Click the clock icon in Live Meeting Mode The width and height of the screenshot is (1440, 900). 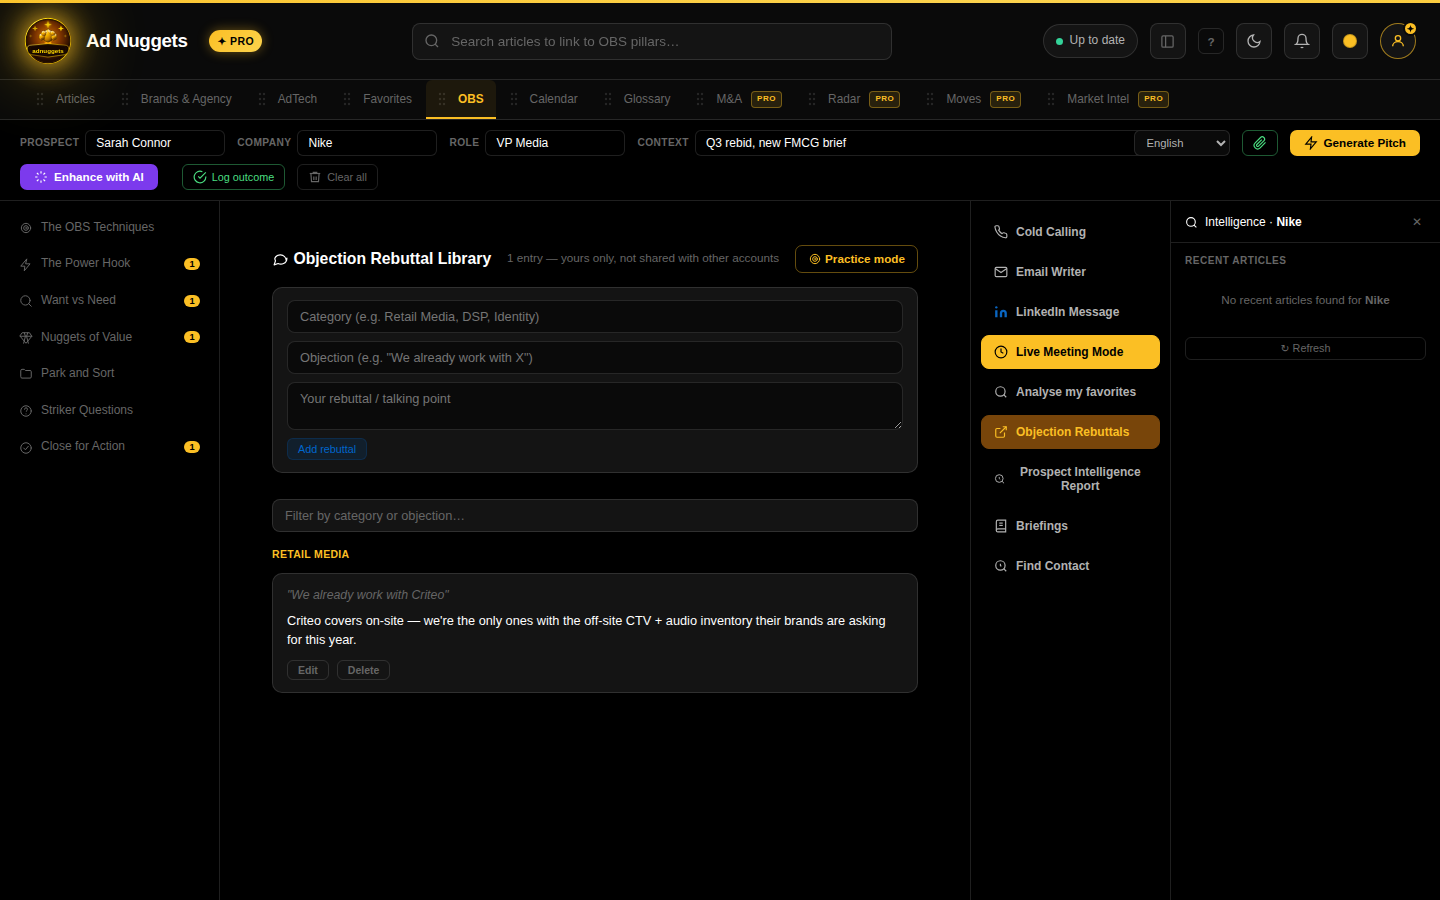pos(1001,352)
